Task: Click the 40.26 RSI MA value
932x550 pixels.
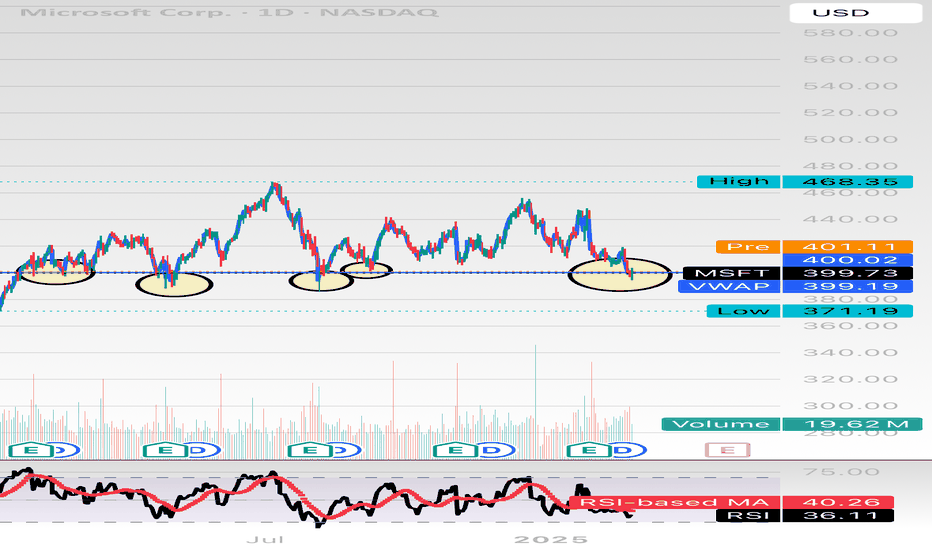Action: coord(838,502)
